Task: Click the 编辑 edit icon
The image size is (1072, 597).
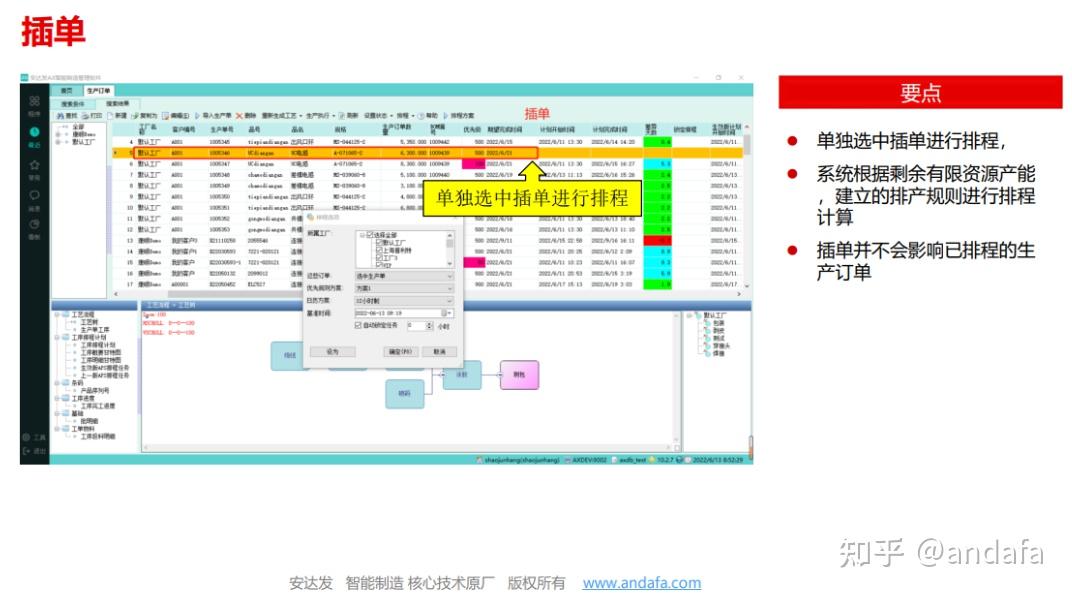Action: [170, 114]
